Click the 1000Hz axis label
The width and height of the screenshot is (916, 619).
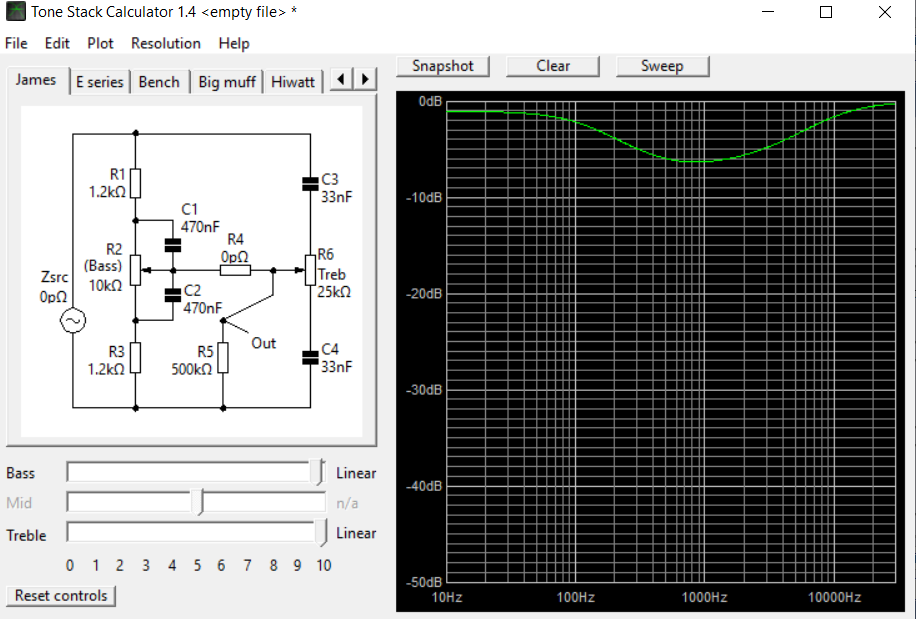click(x=705, y=597)
